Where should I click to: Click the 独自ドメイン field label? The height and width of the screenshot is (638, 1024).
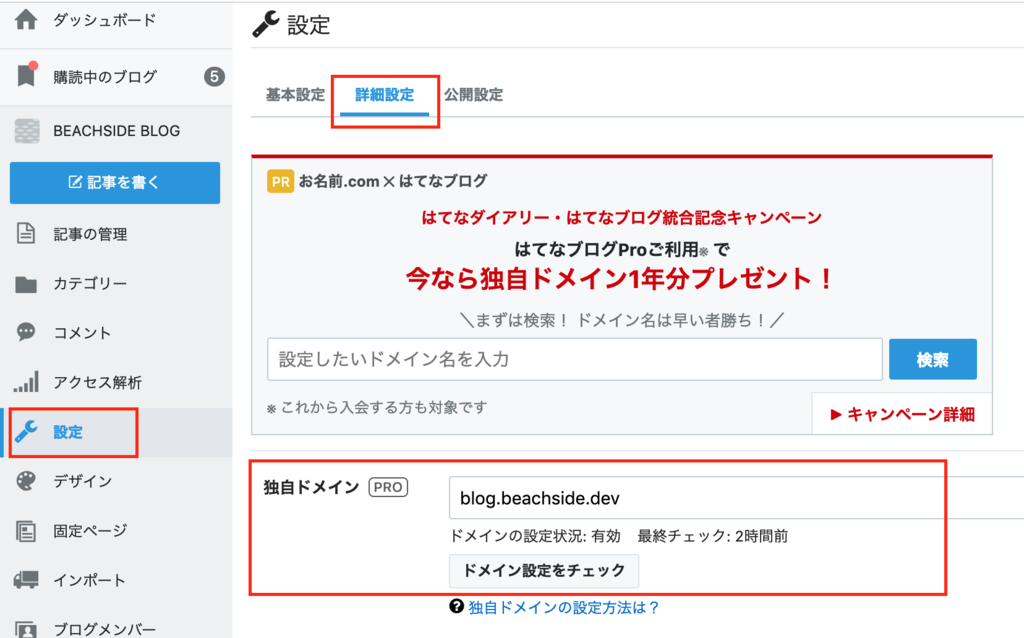pos(312,487)
